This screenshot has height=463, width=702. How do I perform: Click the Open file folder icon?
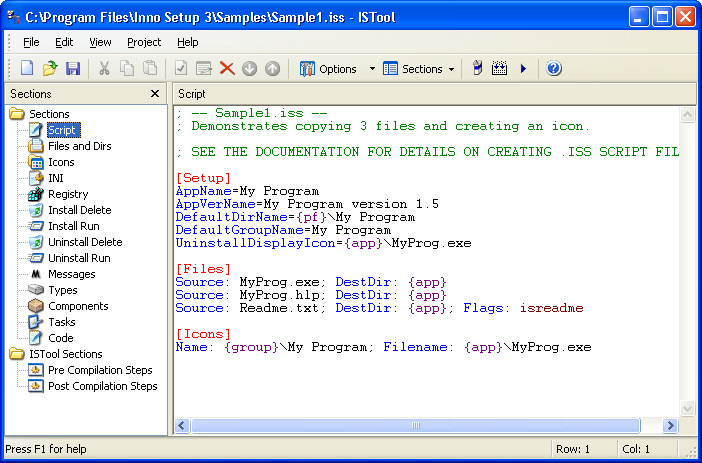[50, 69]
